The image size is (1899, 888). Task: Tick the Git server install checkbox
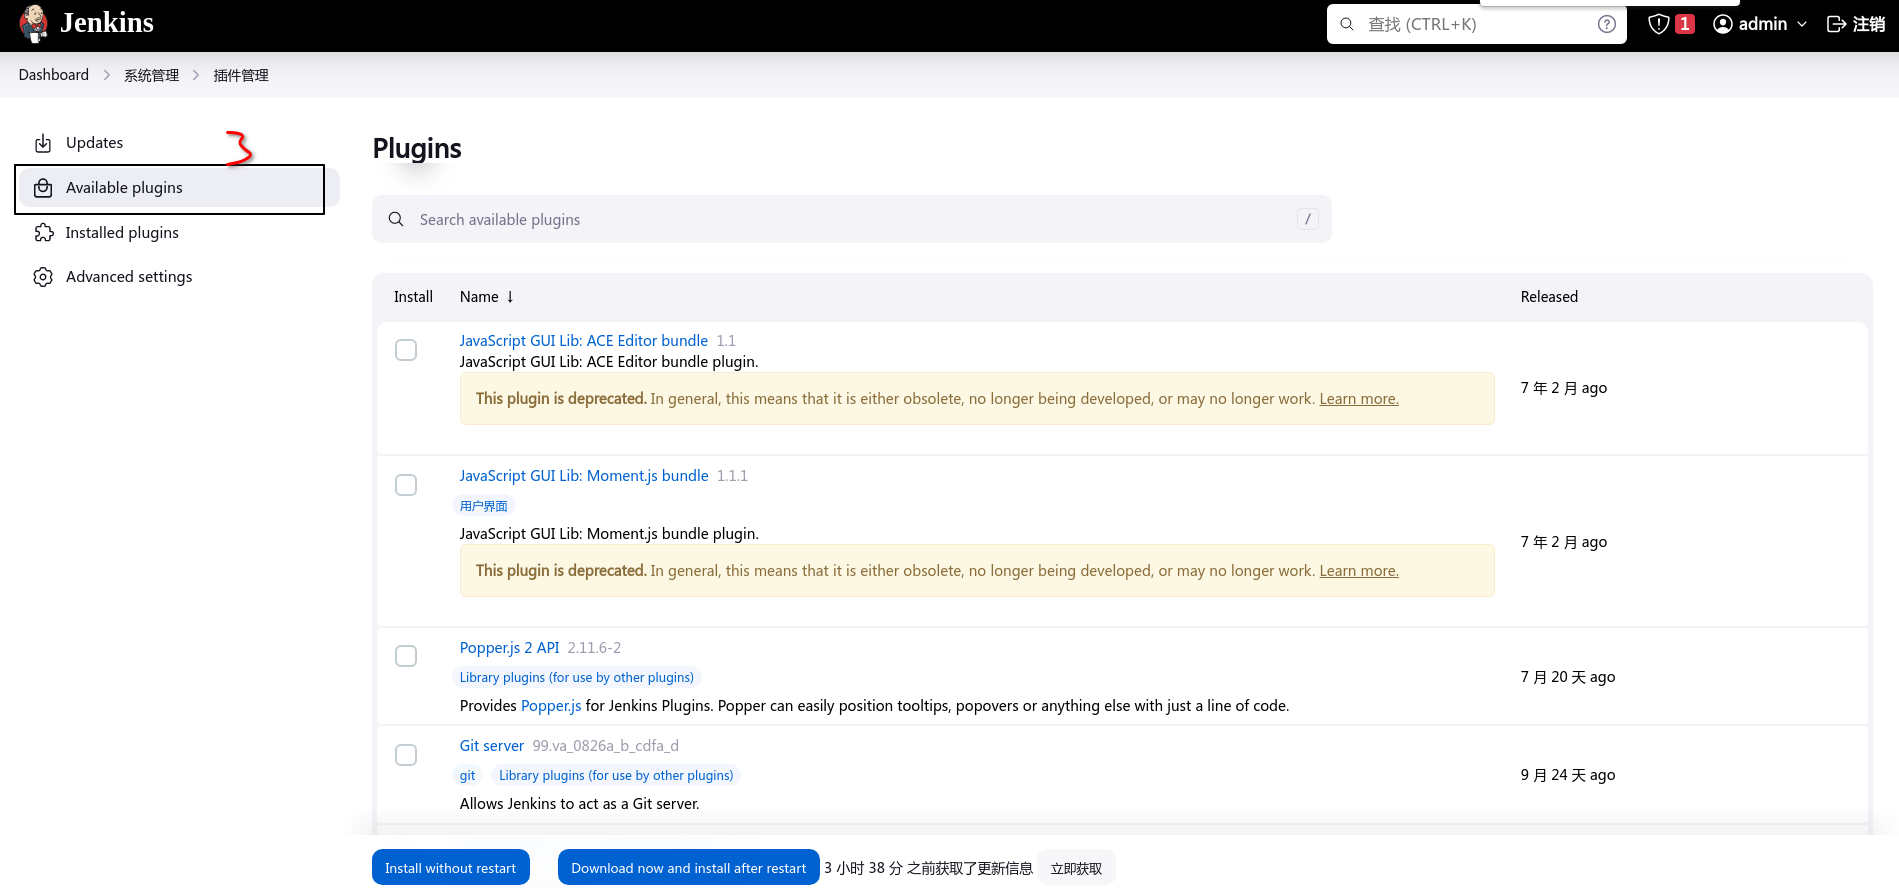tap(406, 755)
